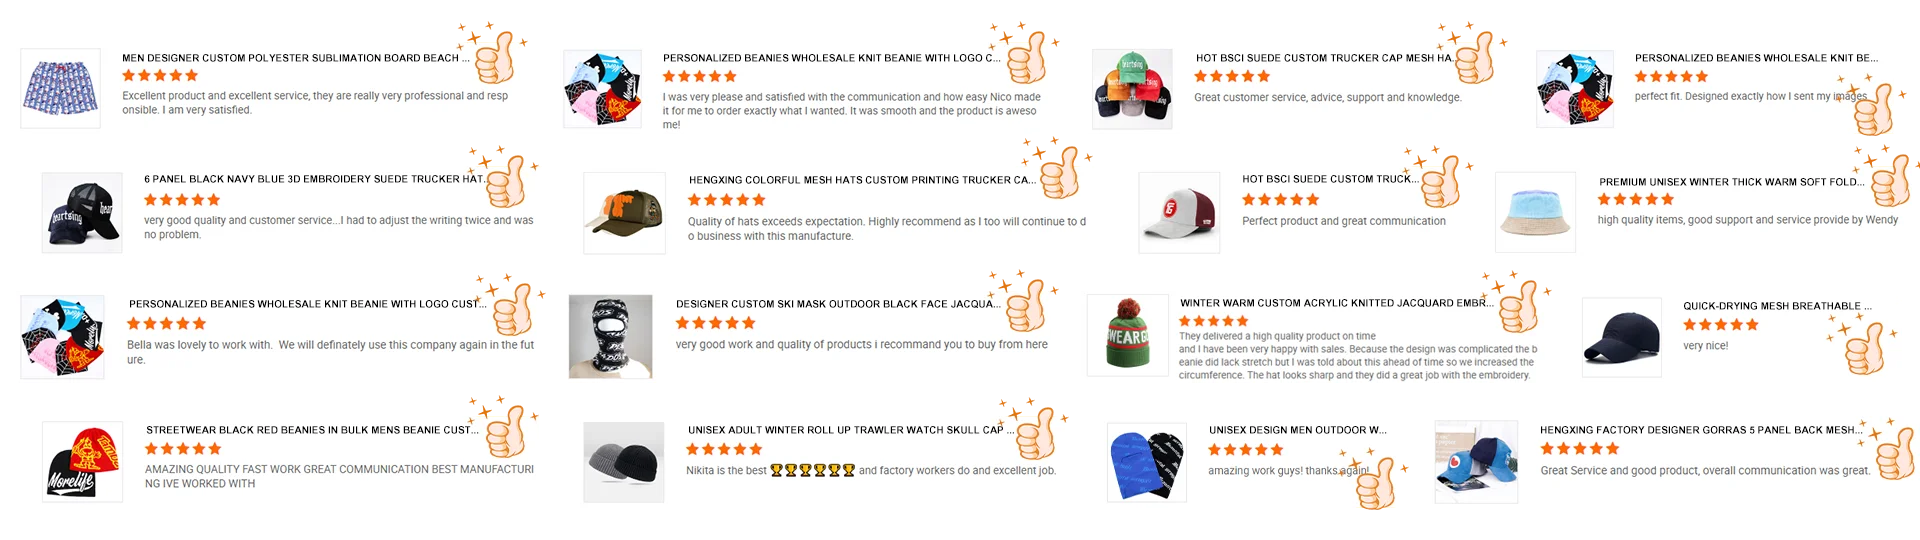Open the floral board shorts thumbnail

coord(61,88)
